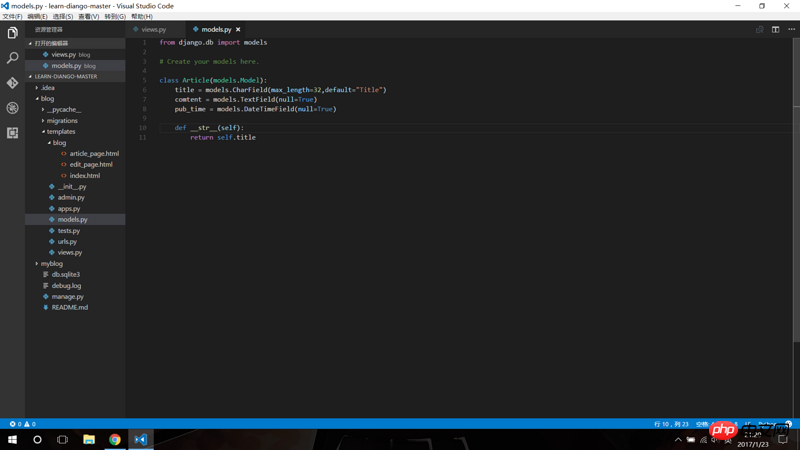Open the Source Control (Git) view
Viewport: 800px width, 450px height.
click(12, 83)
